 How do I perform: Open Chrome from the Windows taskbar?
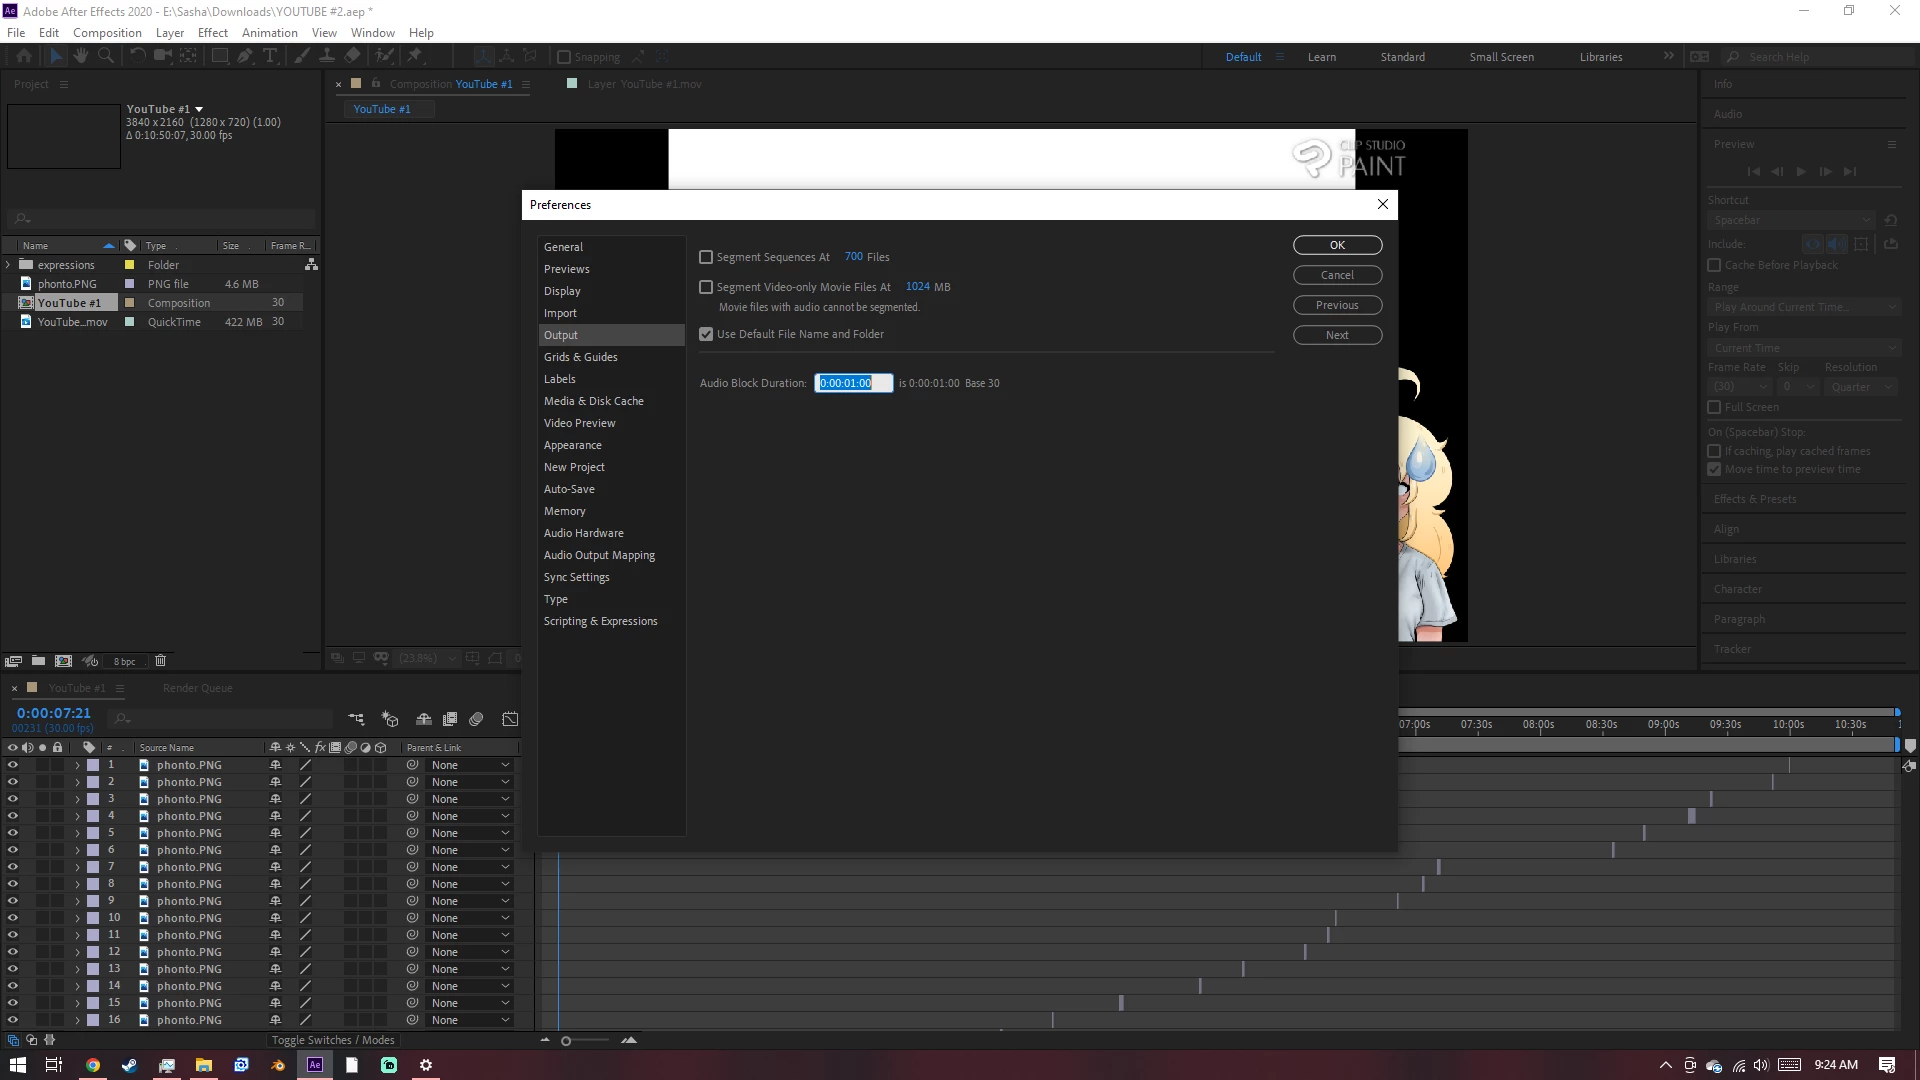(x=92, y=1065)
